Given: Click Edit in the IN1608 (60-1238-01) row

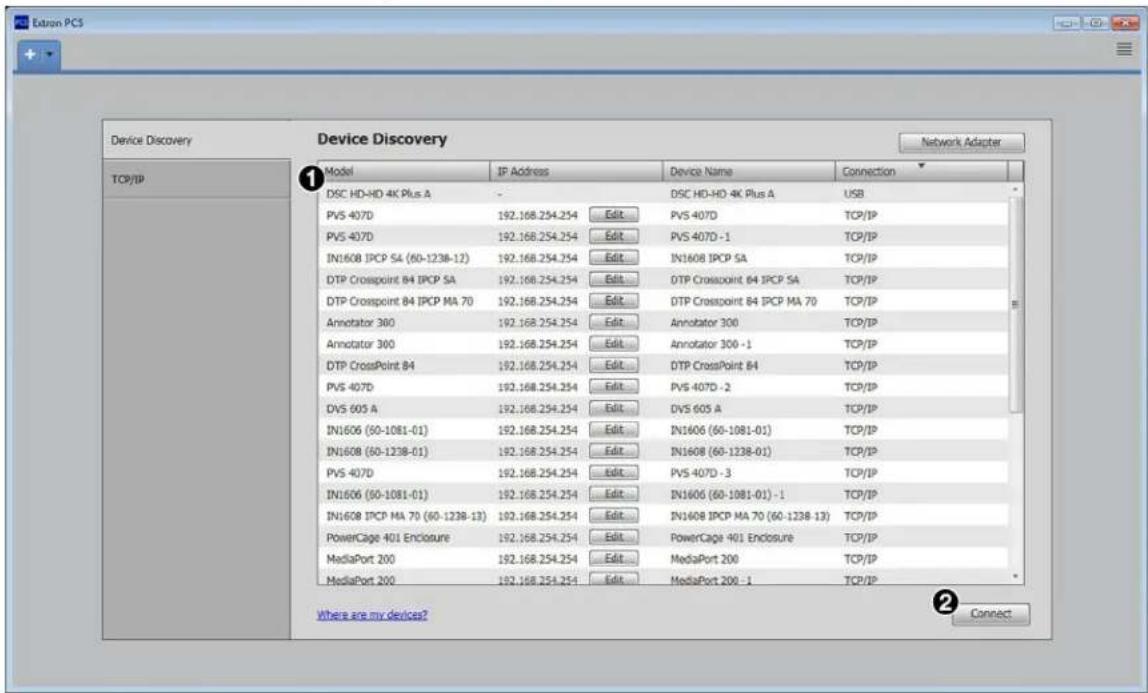Looking at the screenshot, I should 614,451.
